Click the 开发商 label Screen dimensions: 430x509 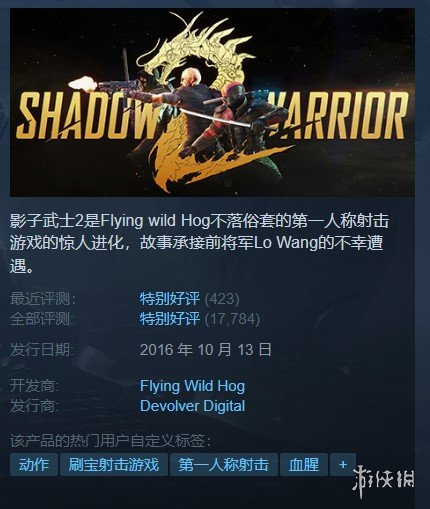(34, 386)
